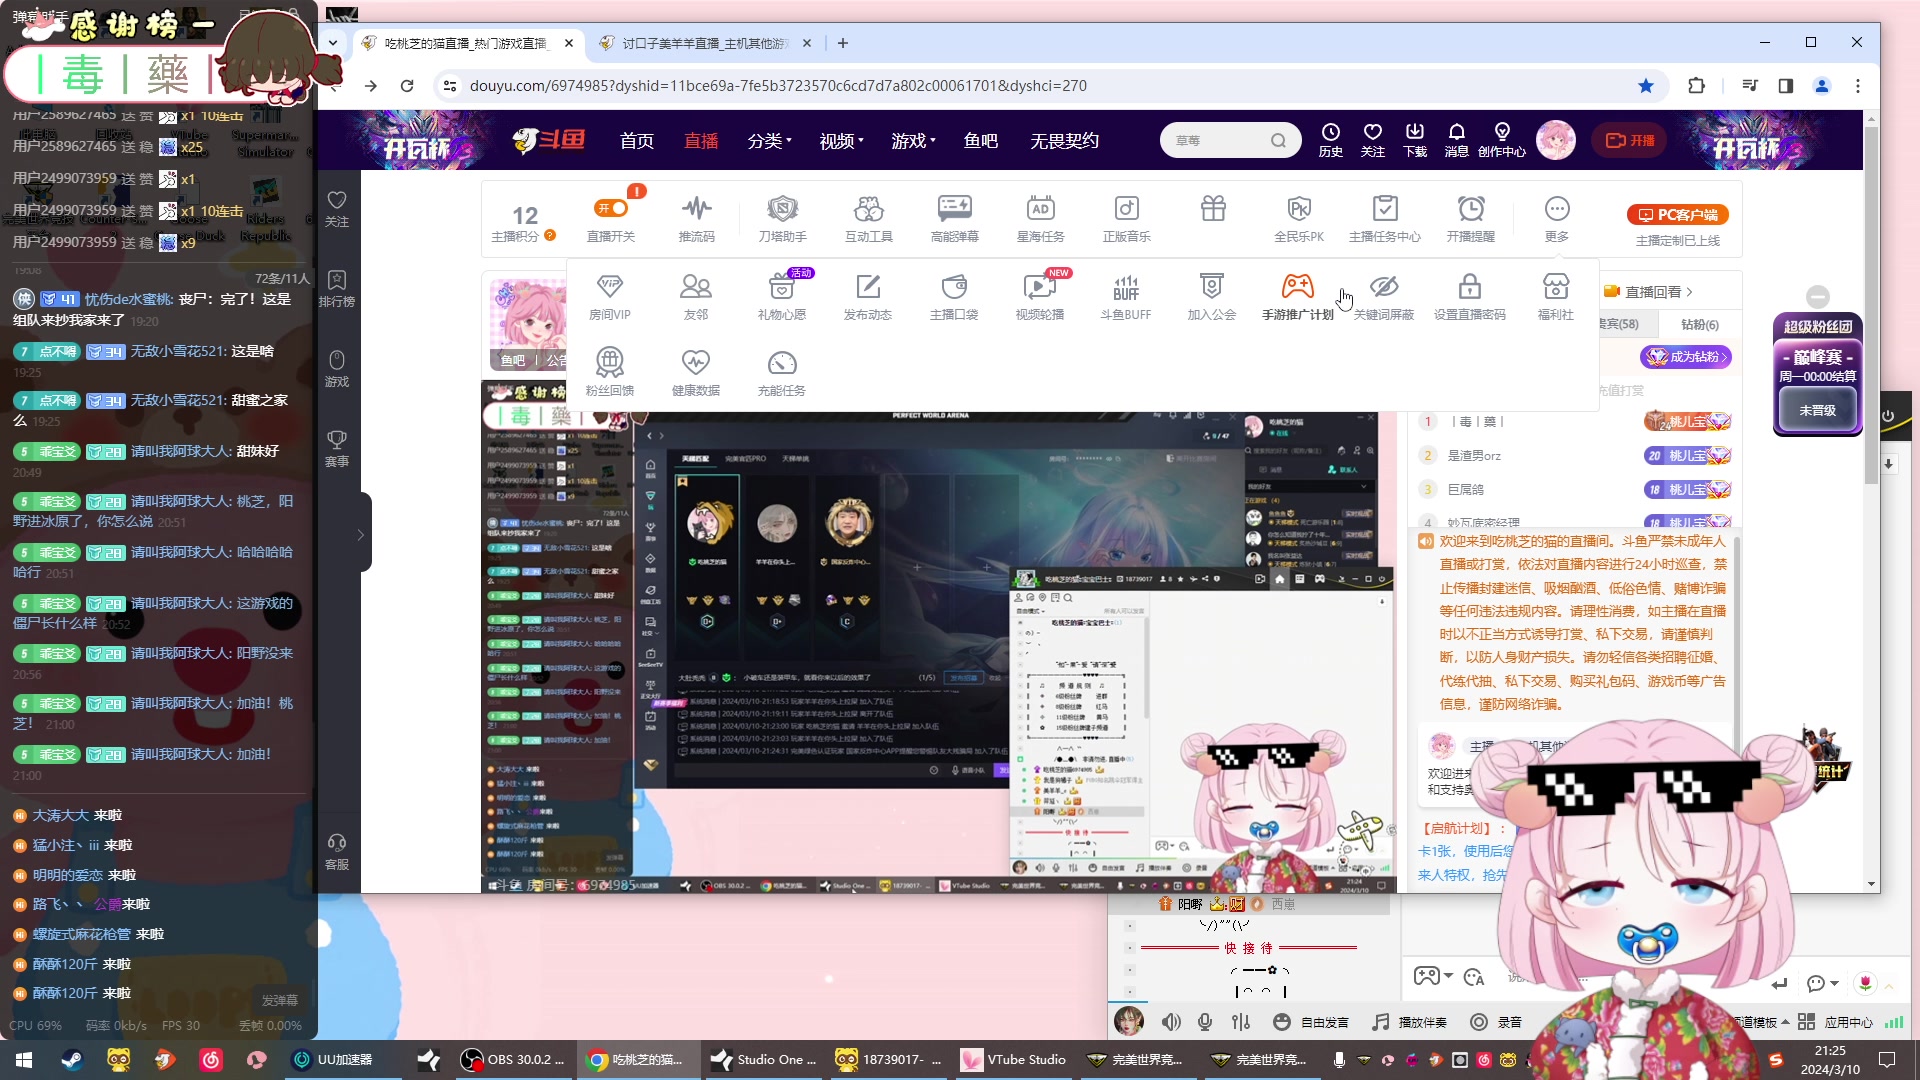Click the red 开播 go-live button

pyautogui.click(x=1630, y=140)
